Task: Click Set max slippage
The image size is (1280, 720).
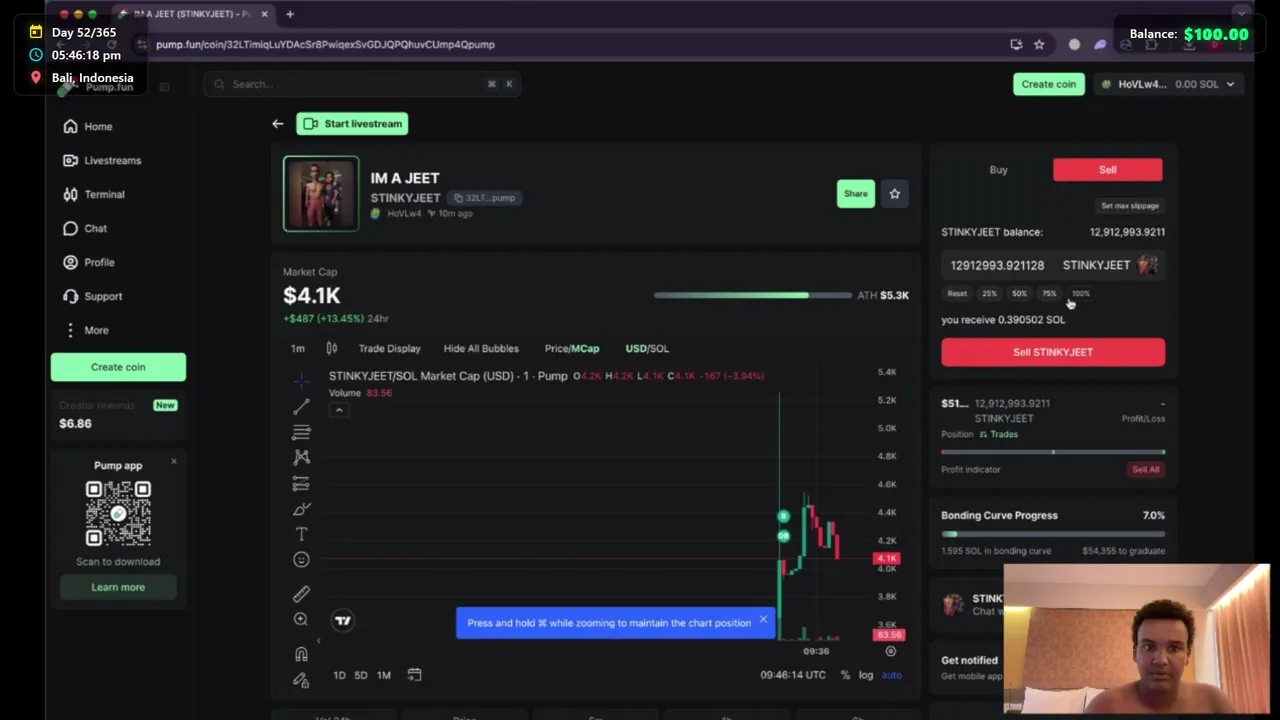Action: click(x=1130, y=206)
